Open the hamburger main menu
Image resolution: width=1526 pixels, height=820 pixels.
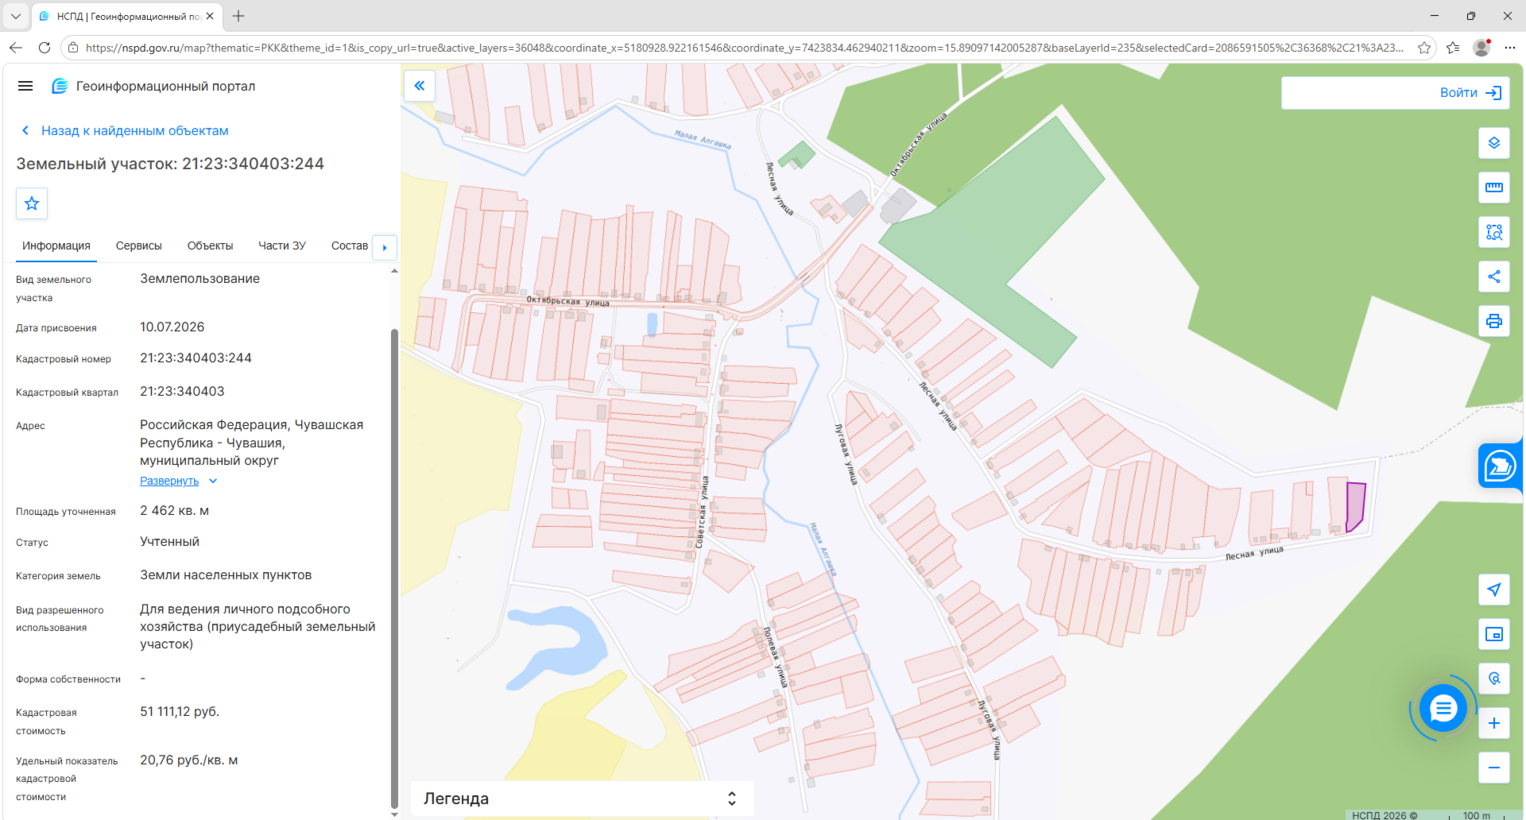pyautogui.click(x=25, y=86)
